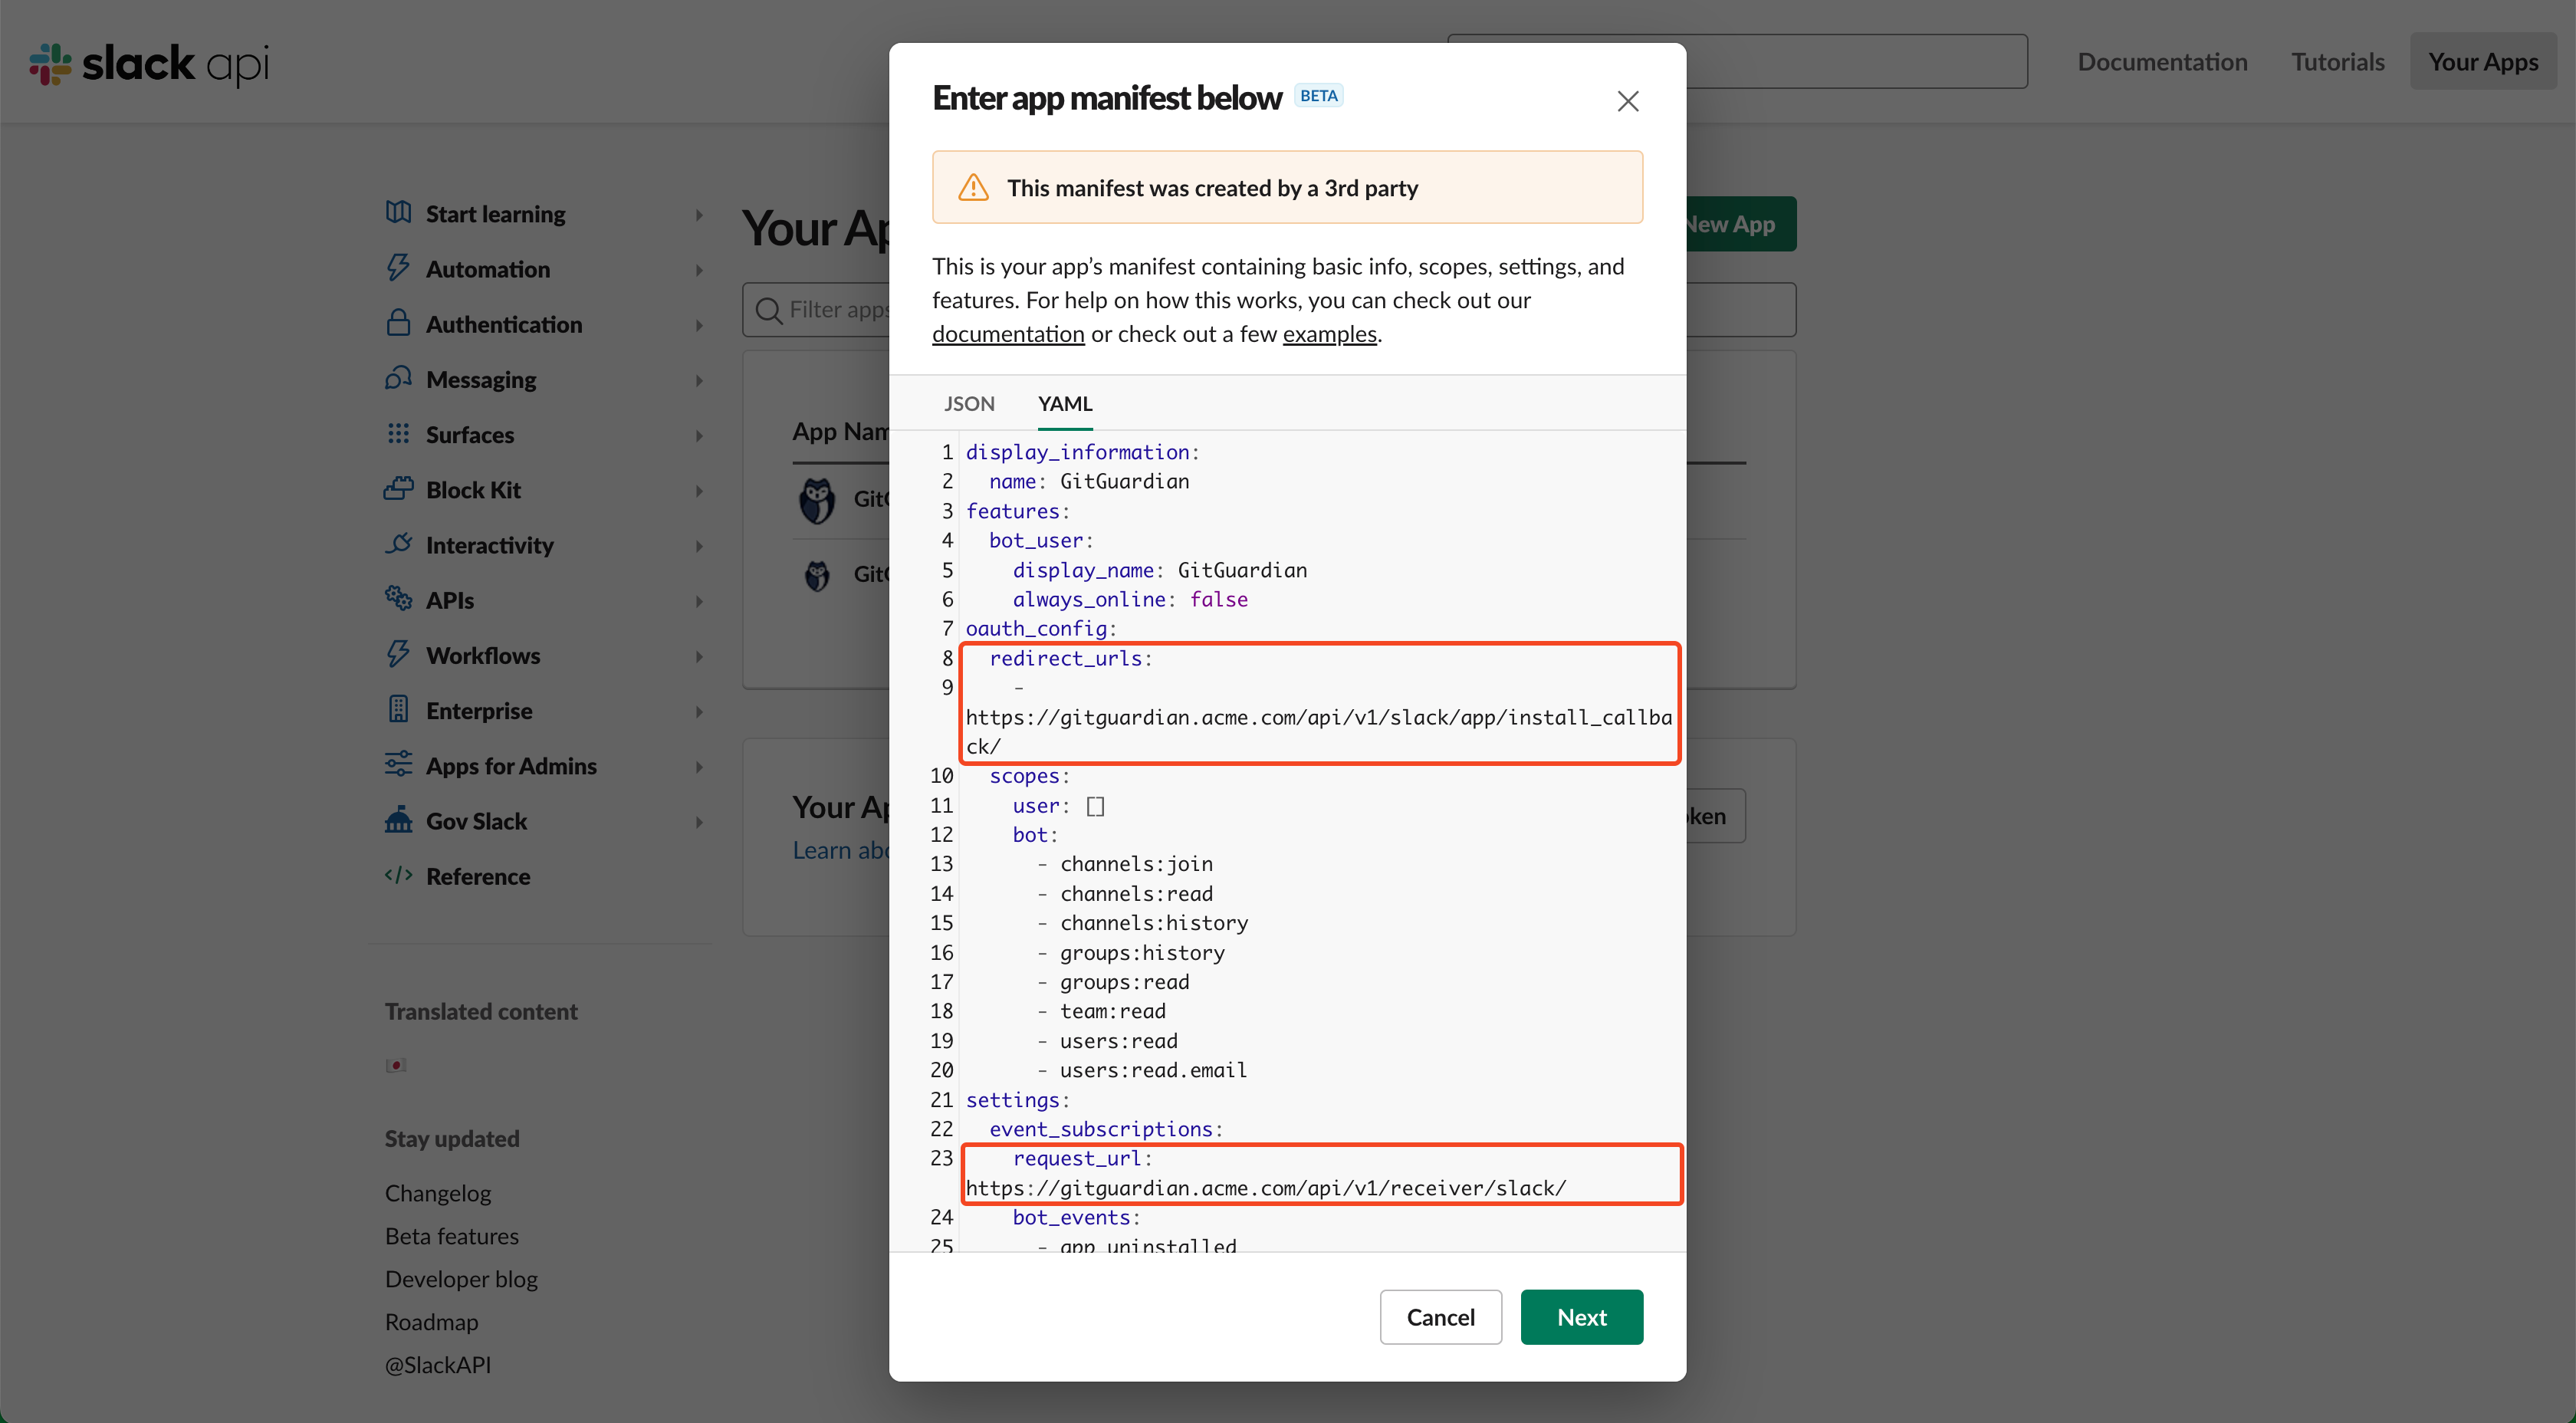
Task: Click the Workflows bolt icon
Action: tap(398, 654)
